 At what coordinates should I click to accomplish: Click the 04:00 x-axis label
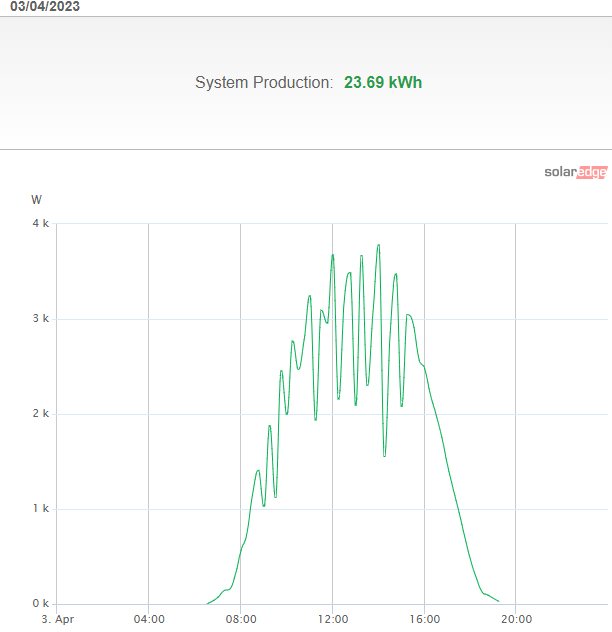pyautogui.click(x=149, y=619)
